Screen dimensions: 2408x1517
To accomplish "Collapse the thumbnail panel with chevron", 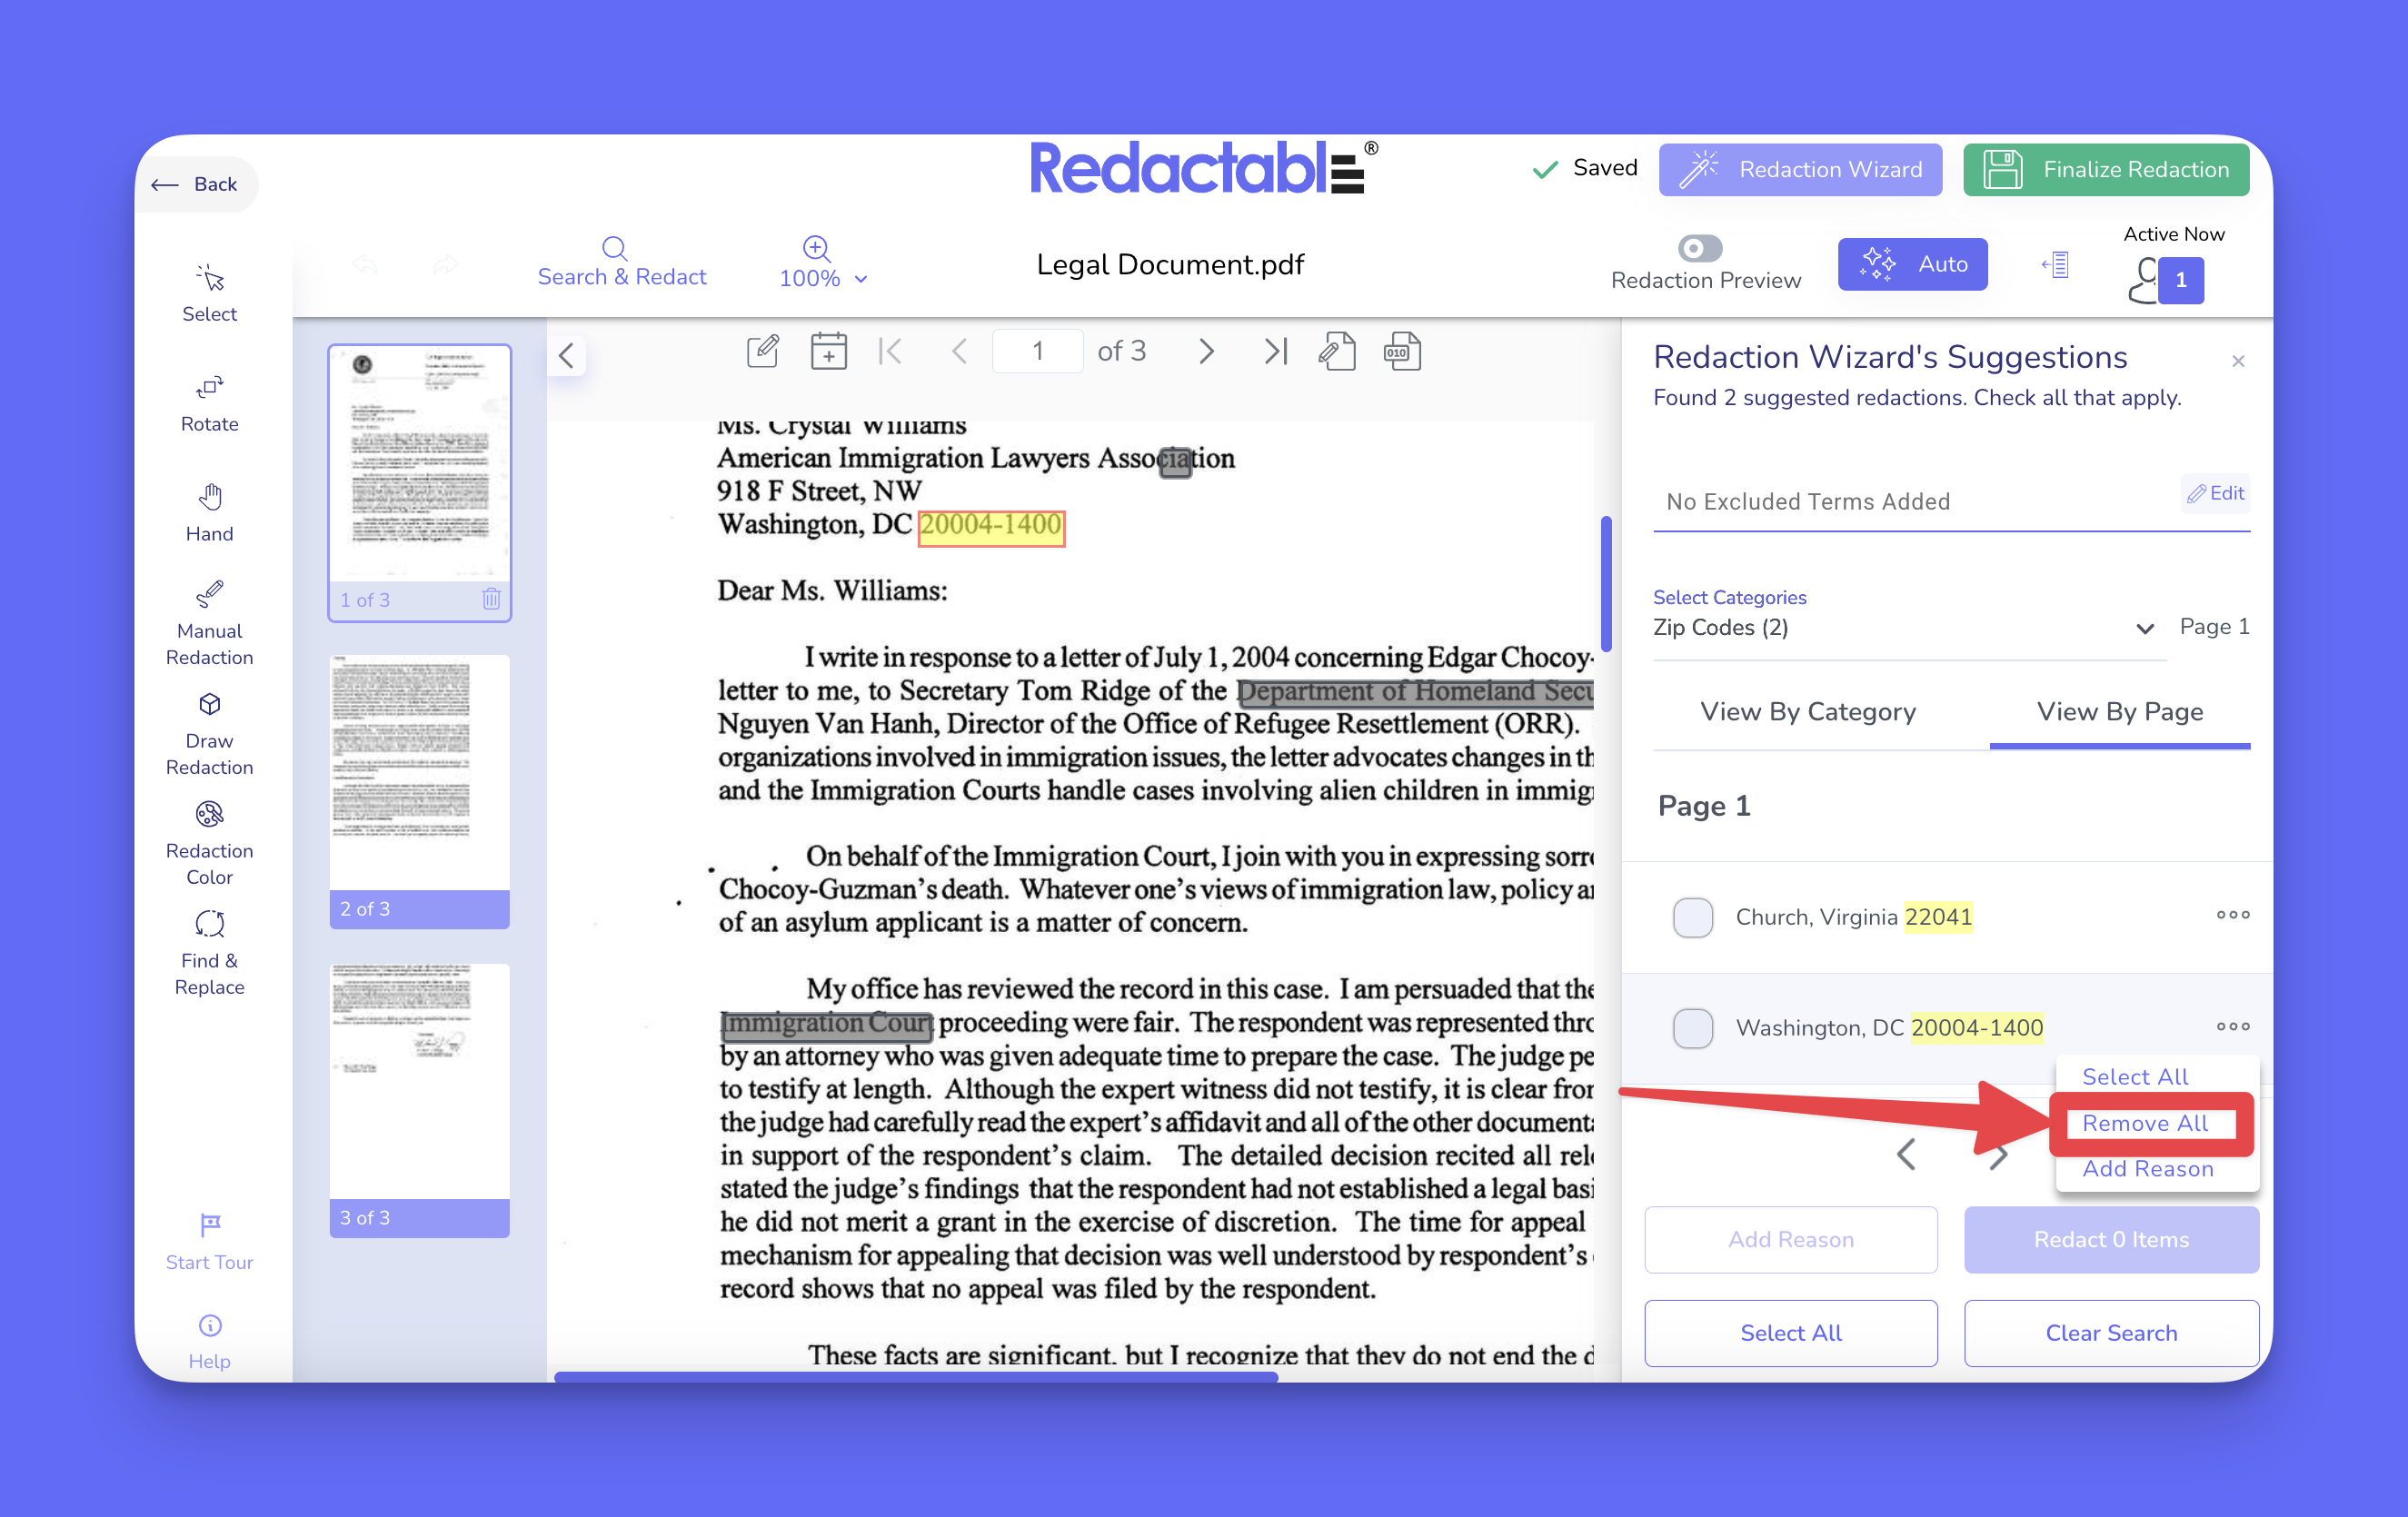I will click(x=566, y=355).
